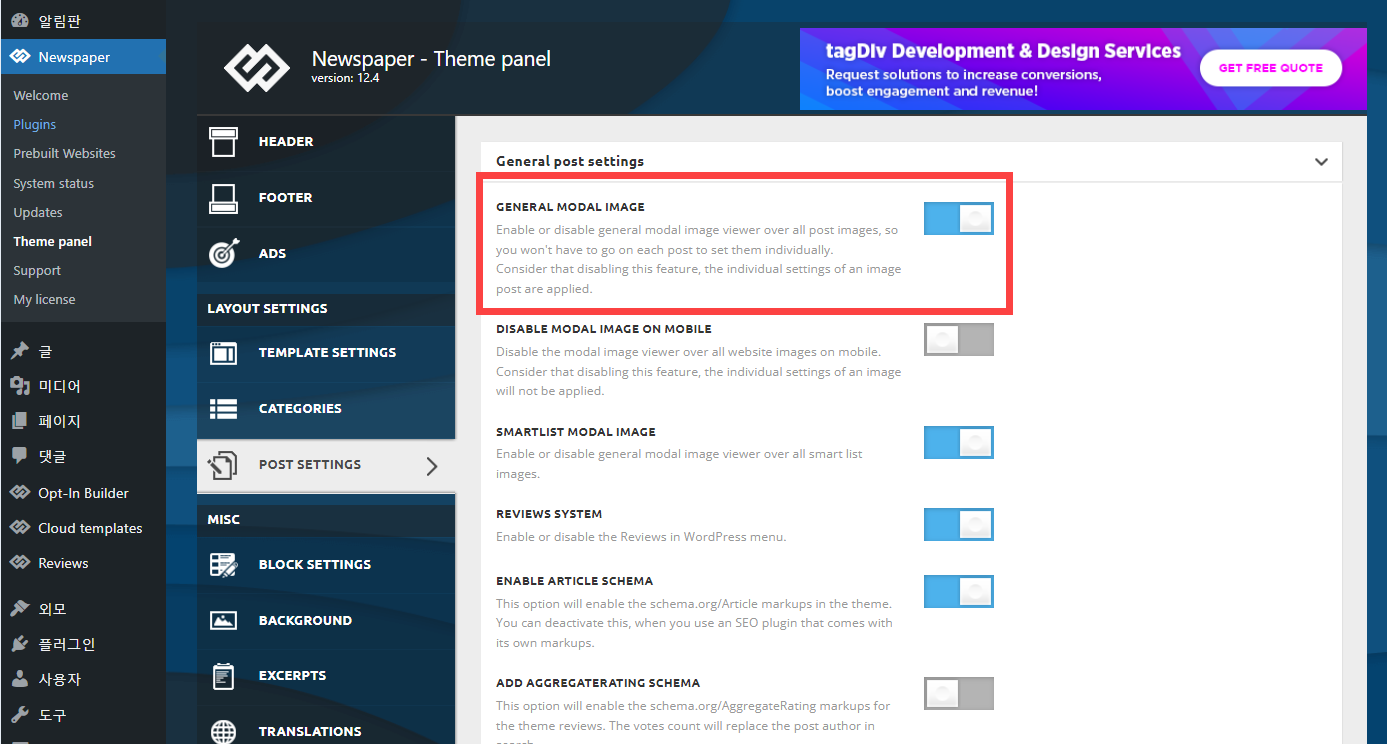Image resolution: width=1387 pixels, height=744 pixels.
Task: Open the BLOCK SETTINGS tab
Action: 326,565
